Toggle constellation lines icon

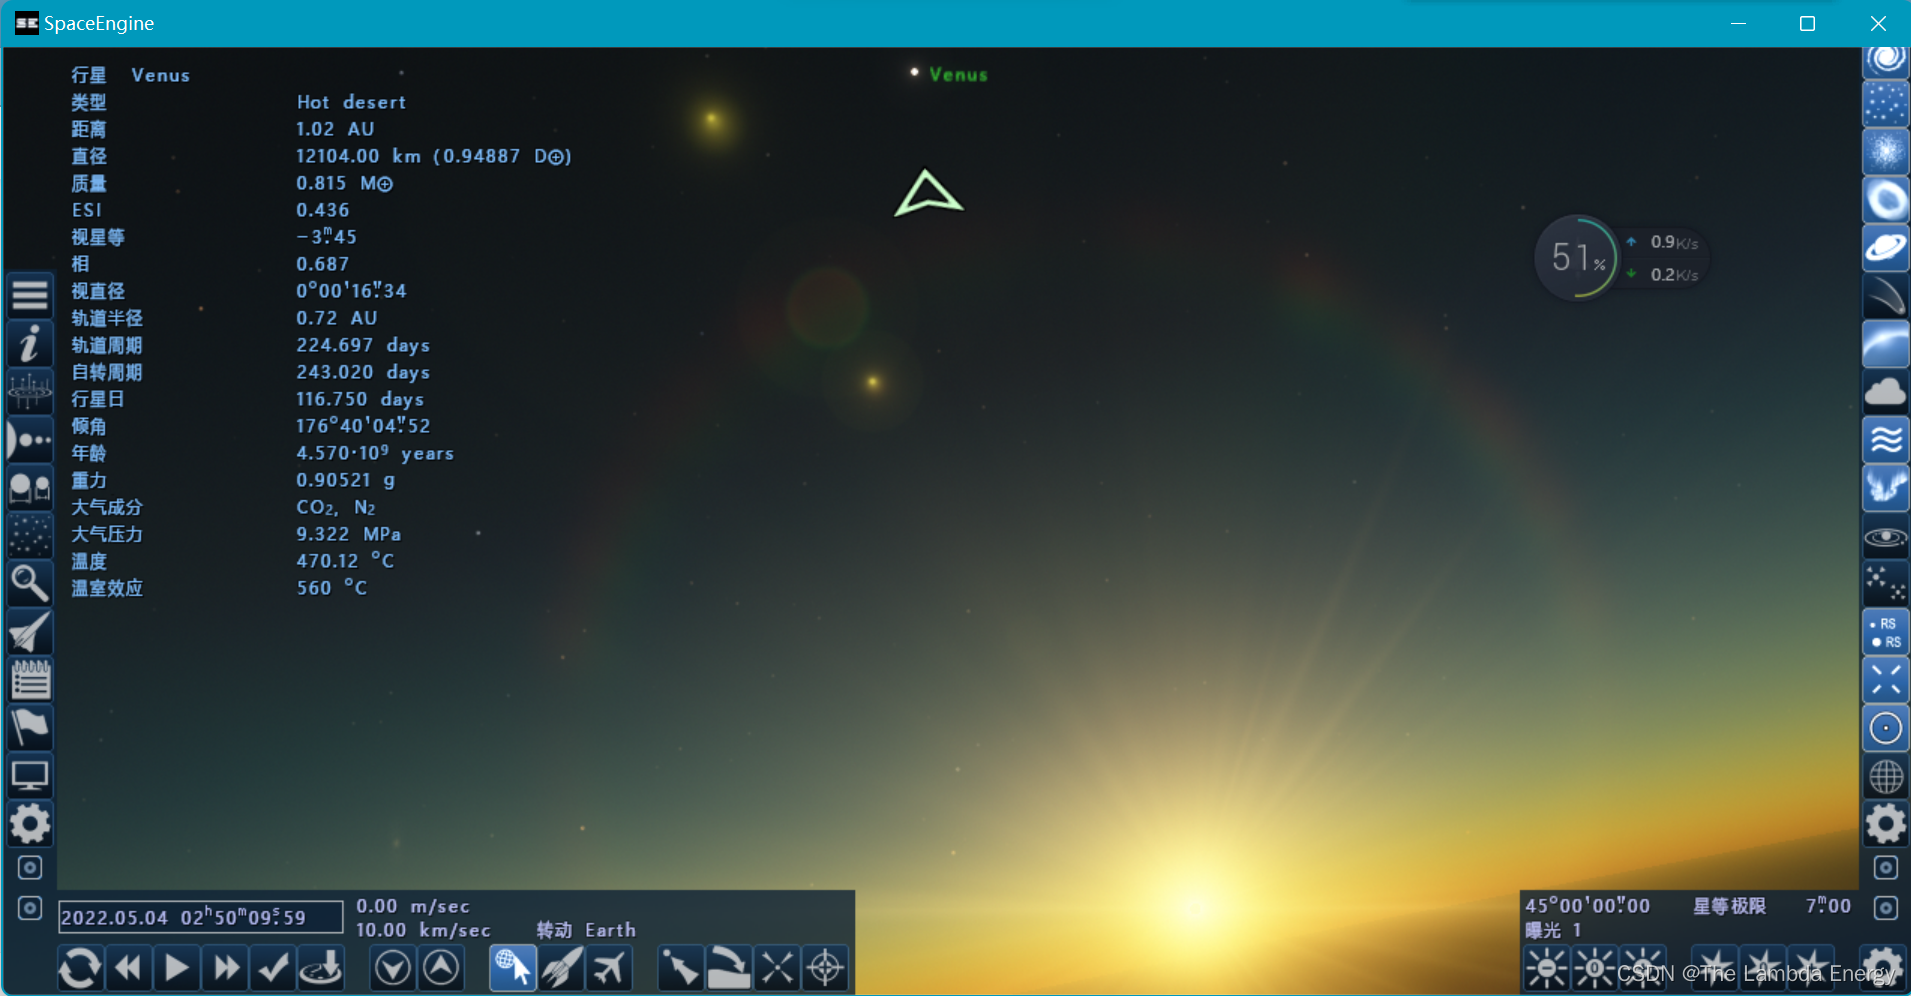coord(1886,584)
